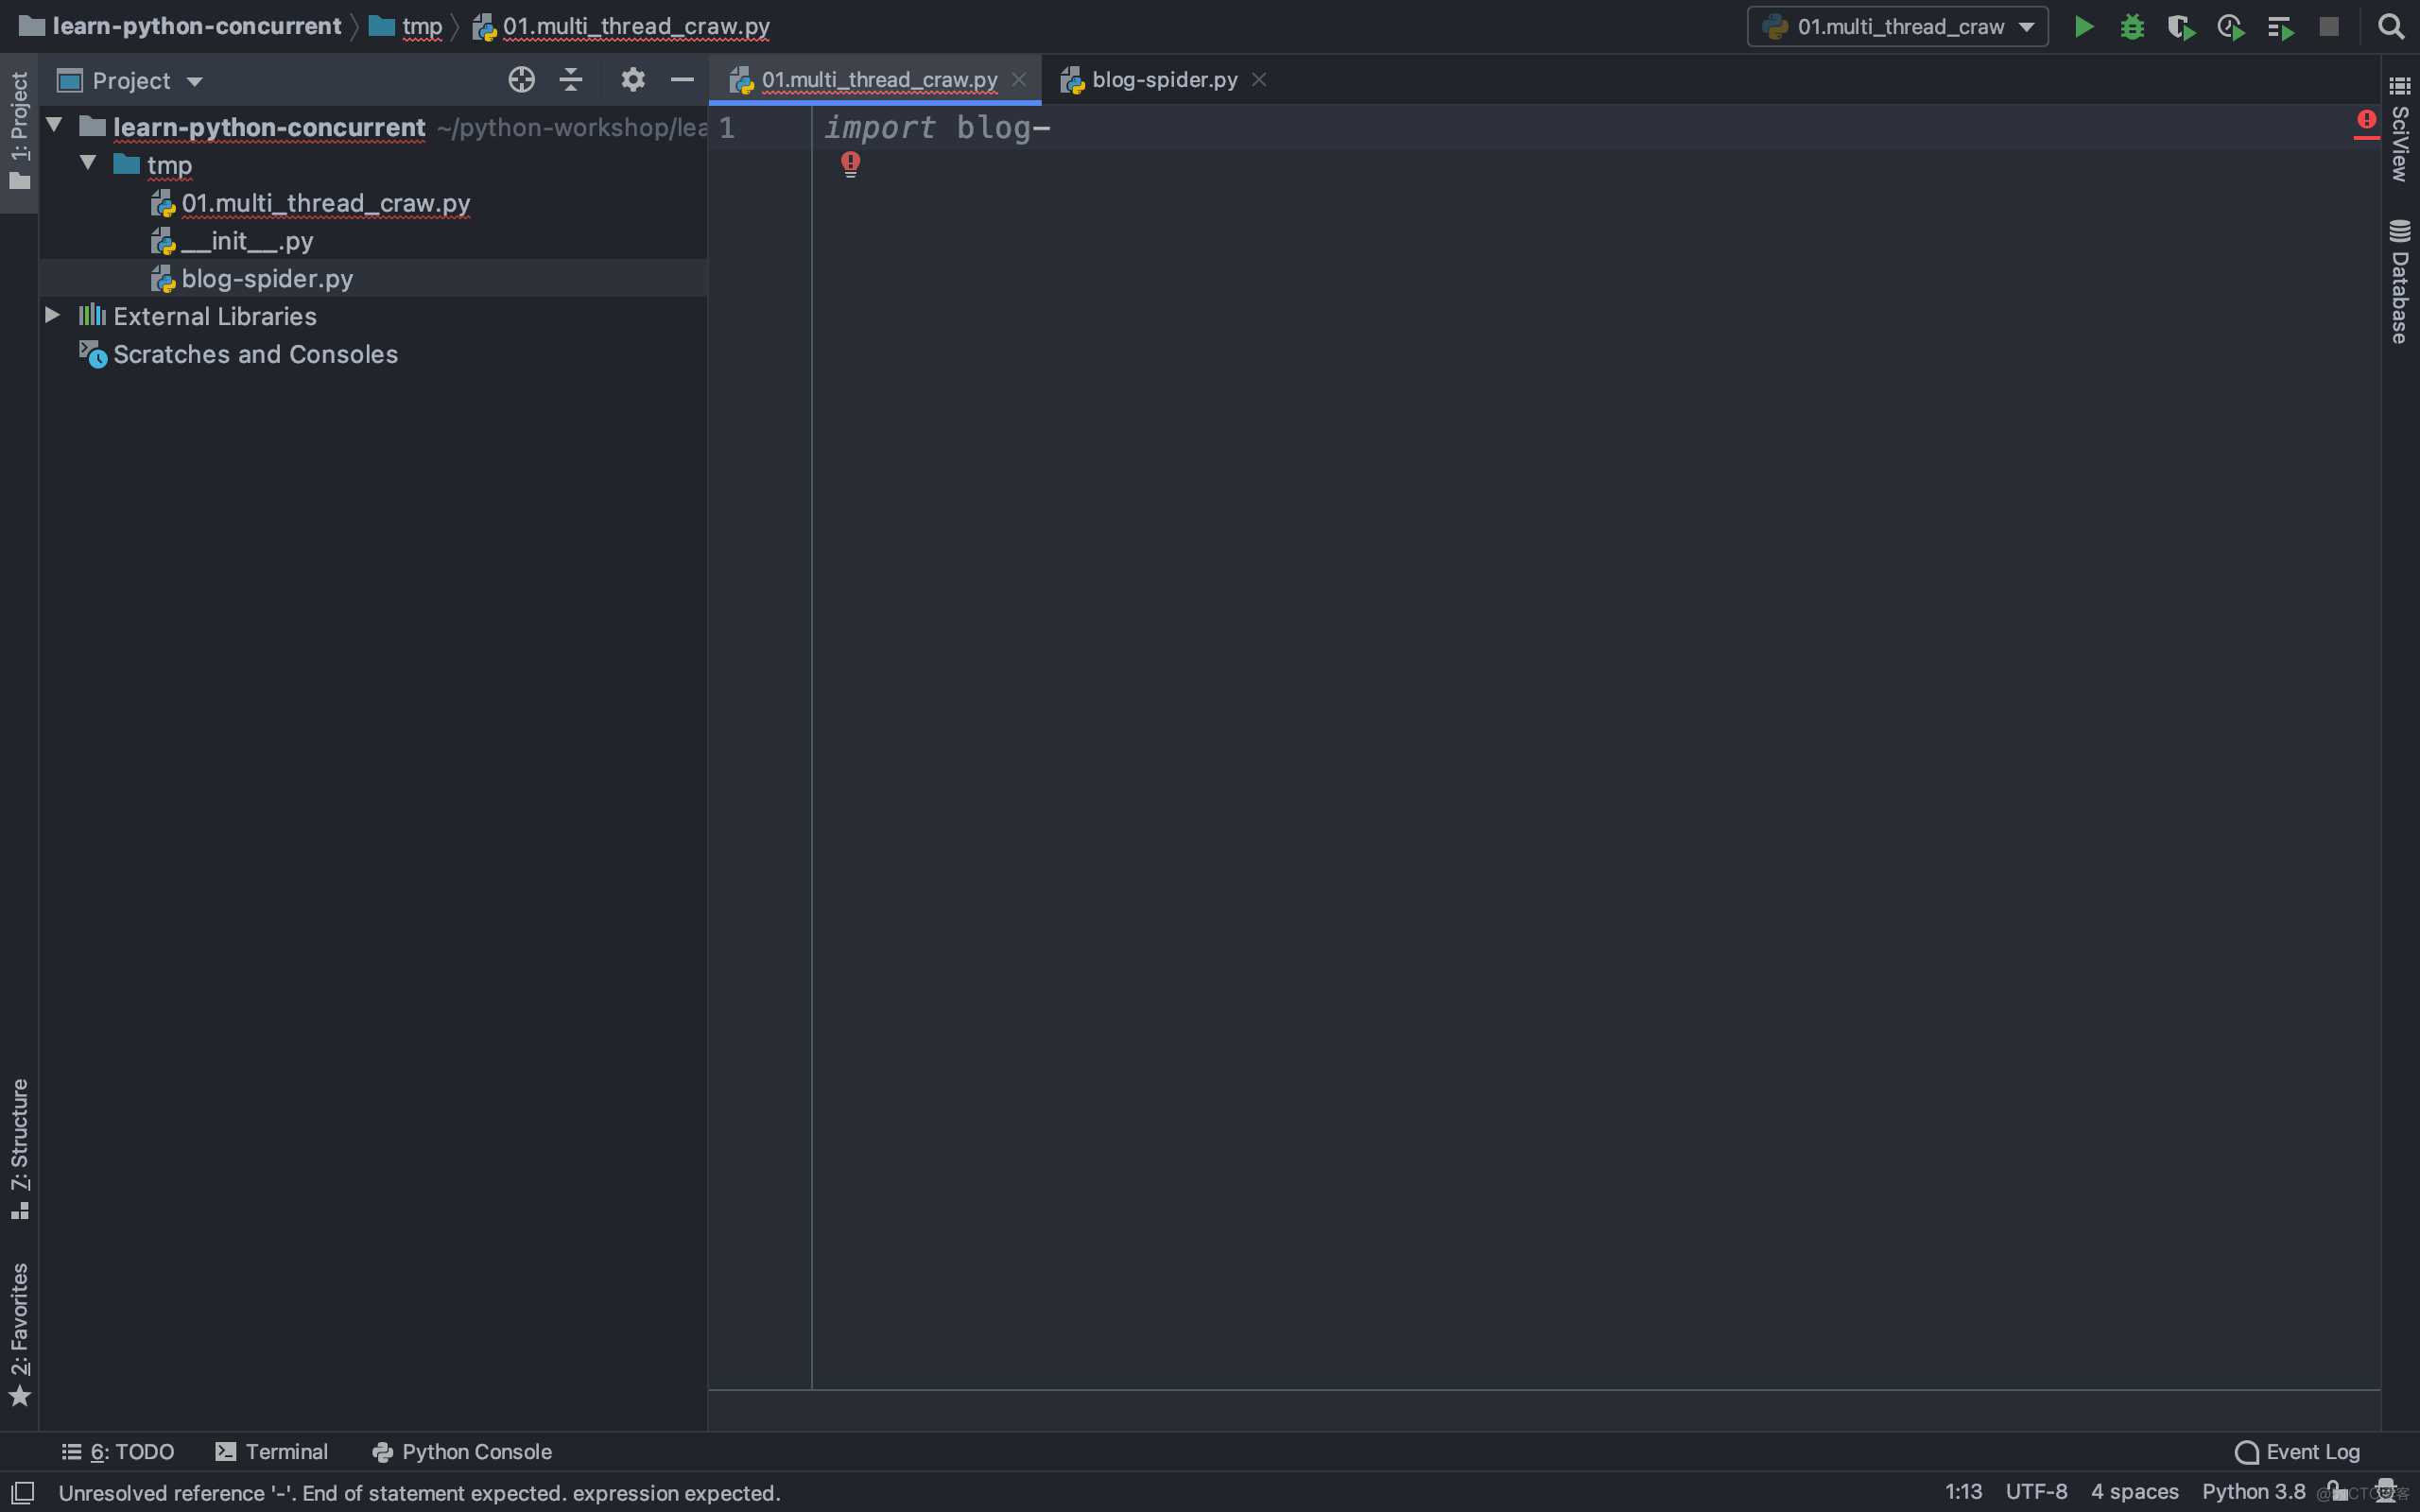Image resolution: width=2420 pixels, height=1512 pixels.
Task: Expand the learn-python-concurrent root folder
Action: point(52,126)
